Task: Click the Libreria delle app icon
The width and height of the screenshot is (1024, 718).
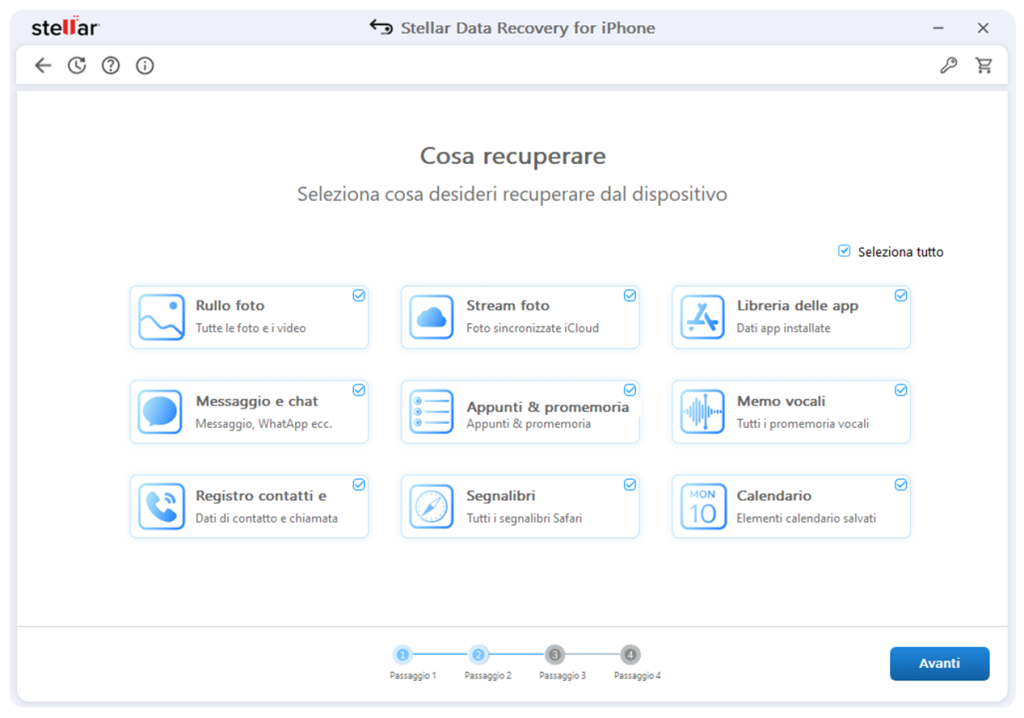Action: click(702, 317)
